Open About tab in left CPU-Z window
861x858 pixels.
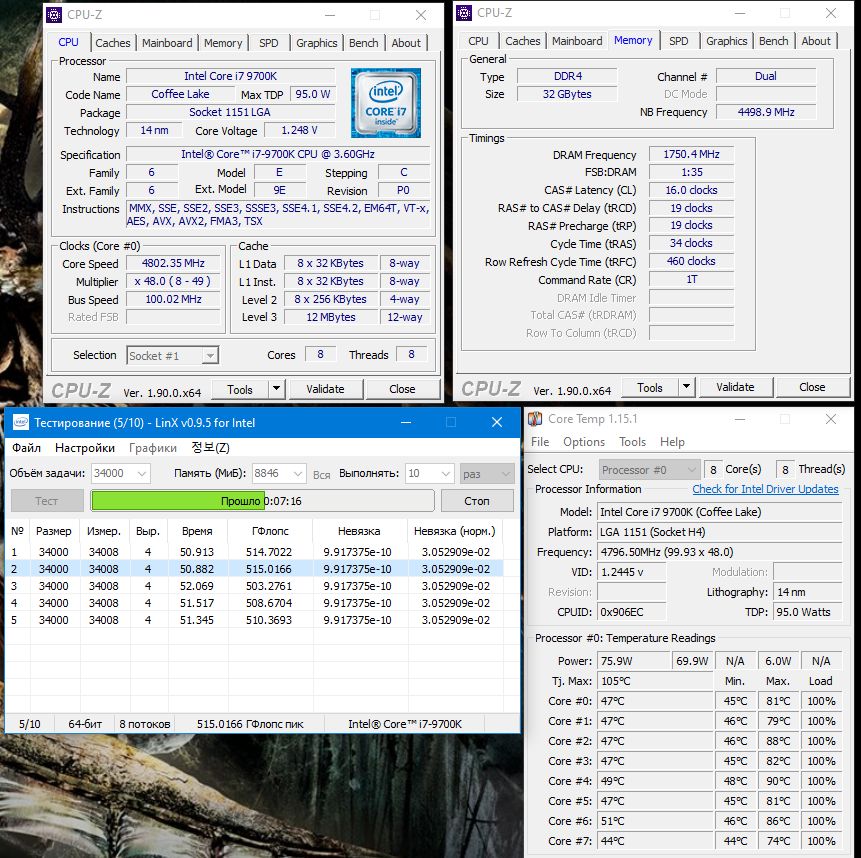point(406,43)
